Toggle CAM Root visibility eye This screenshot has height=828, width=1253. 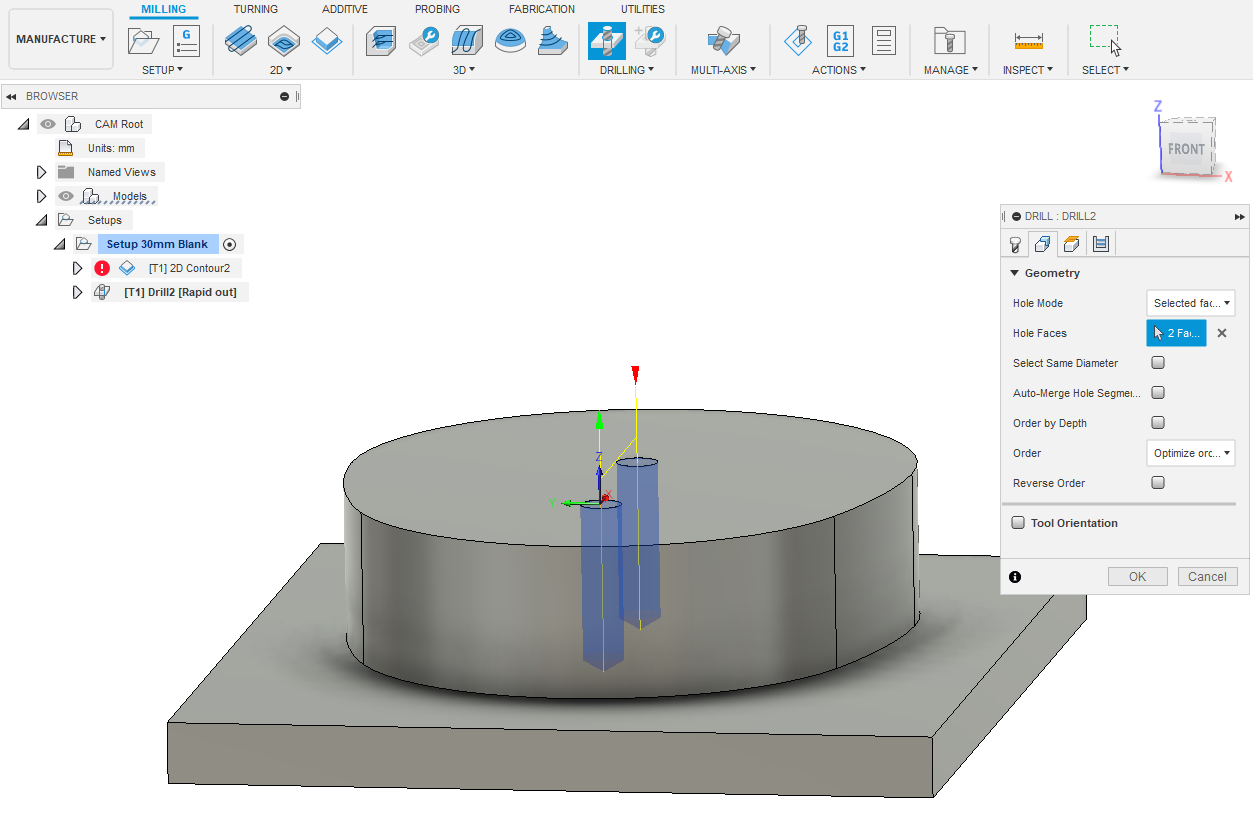pyautogui.click(x=48, y=124)
